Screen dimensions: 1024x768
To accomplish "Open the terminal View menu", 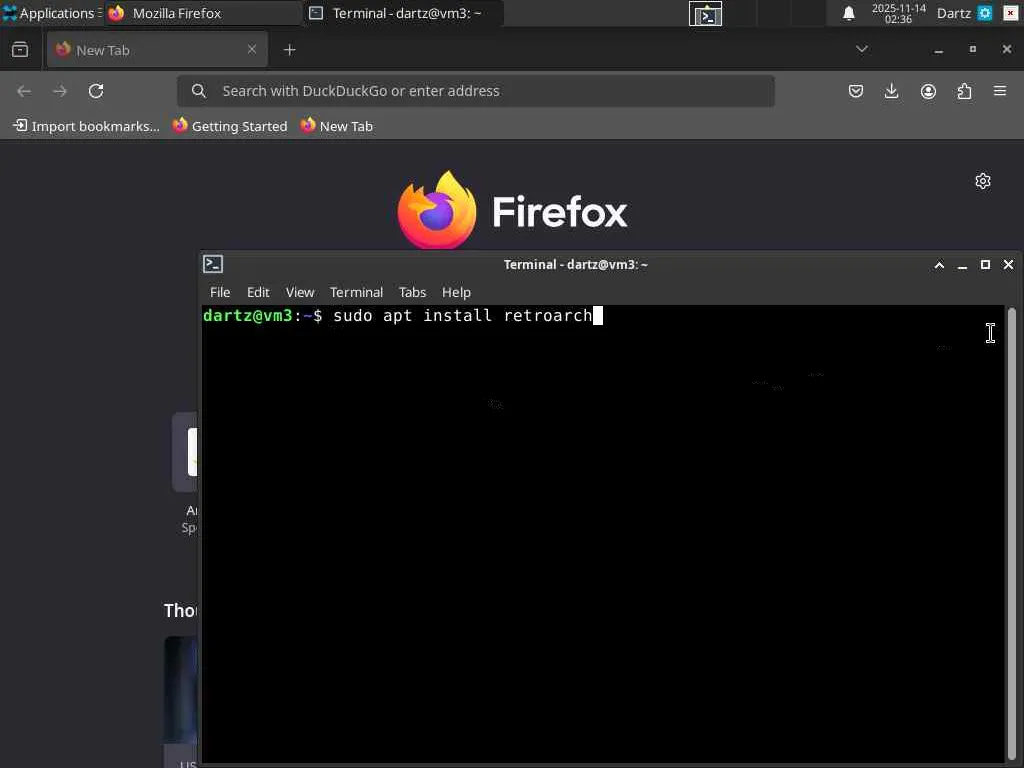I will tap(300, 292).
